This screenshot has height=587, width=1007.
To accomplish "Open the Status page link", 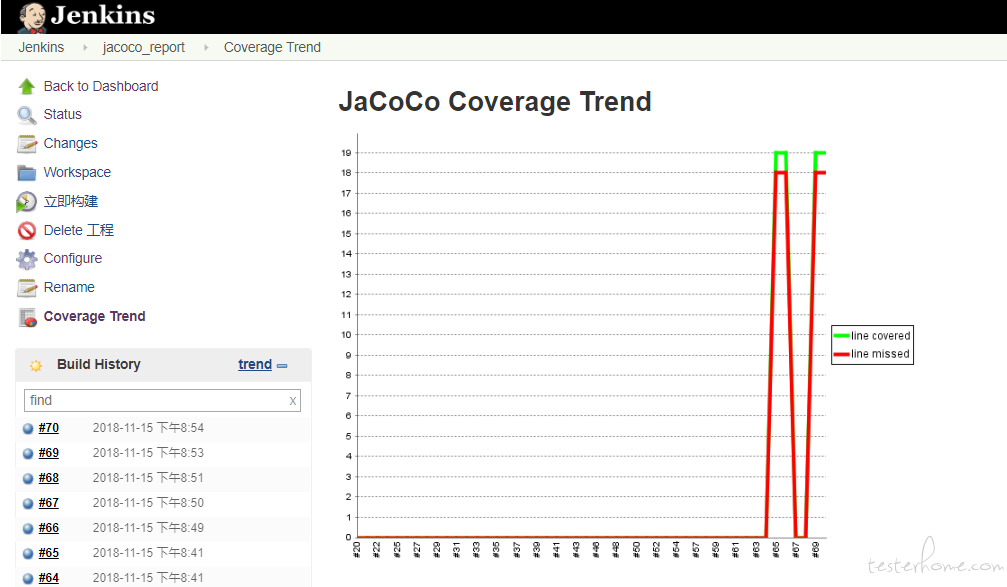I will (x=62, y=114).
